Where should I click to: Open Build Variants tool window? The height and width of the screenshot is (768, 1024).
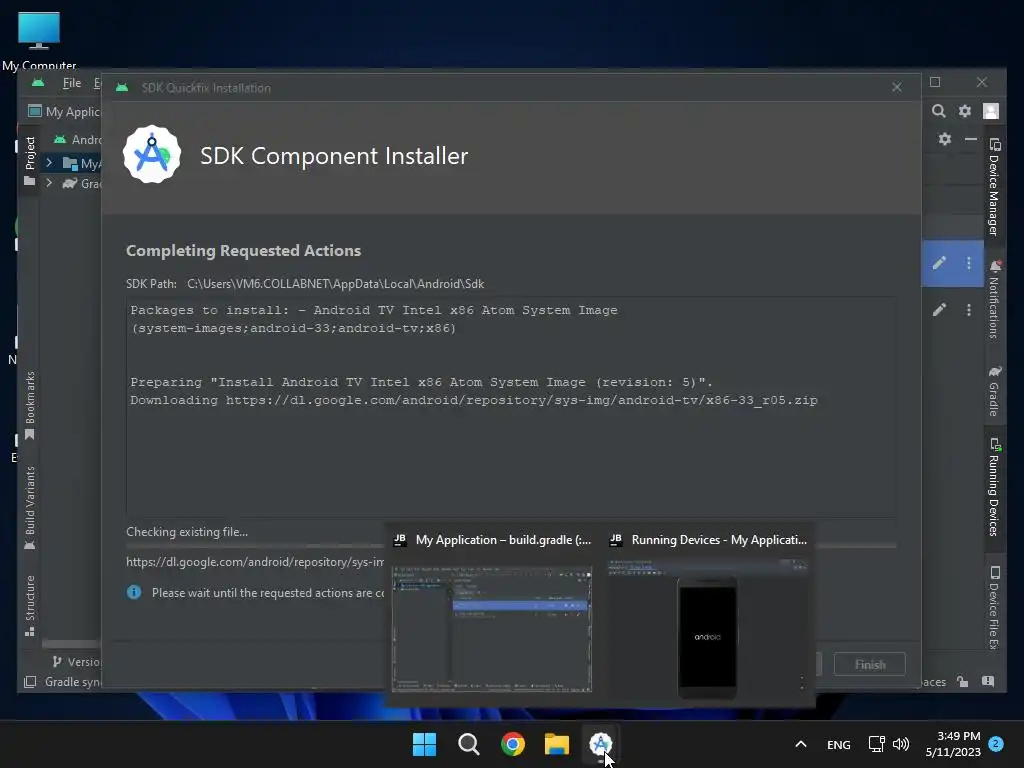coord(29,507)
